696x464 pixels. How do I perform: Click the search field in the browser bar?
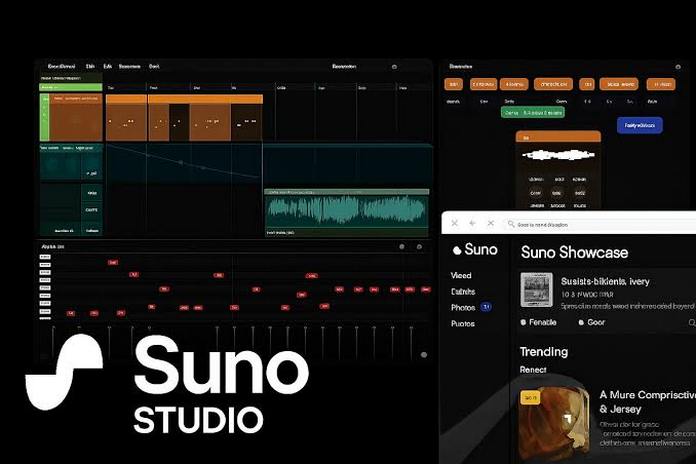599,224
